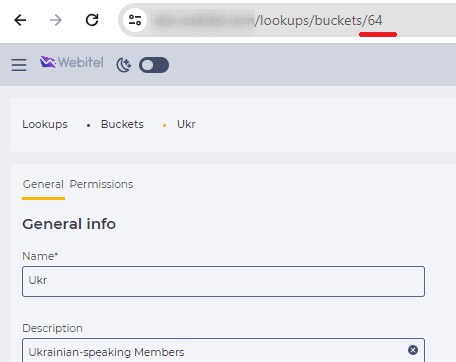Click the moon dark mode icon
This screenshot has height=362, width=456.
click(x=124, y=65)
